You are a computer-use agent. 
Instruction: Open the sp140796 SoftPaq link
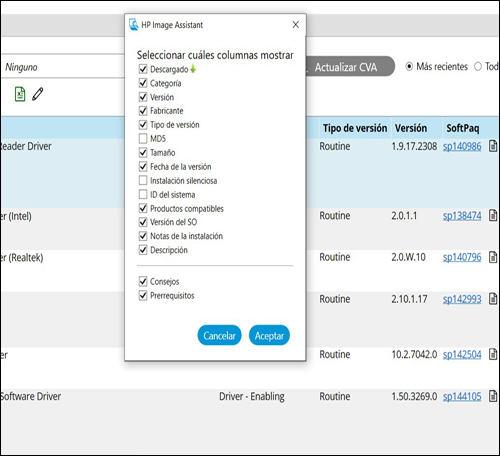(x=462, y=257)
